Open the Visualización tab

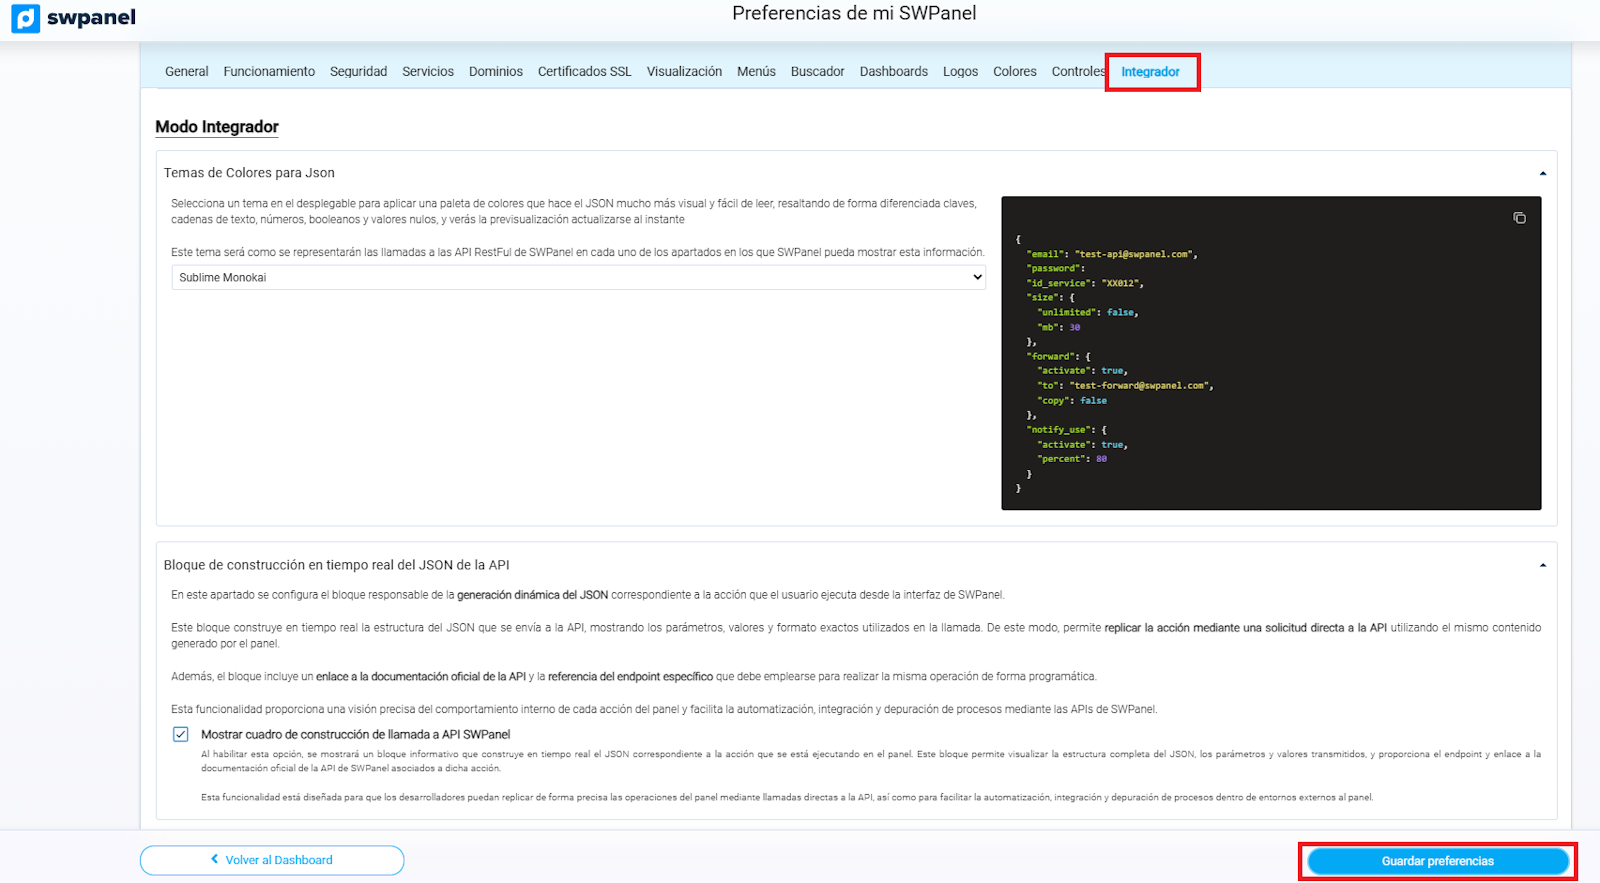684,72
